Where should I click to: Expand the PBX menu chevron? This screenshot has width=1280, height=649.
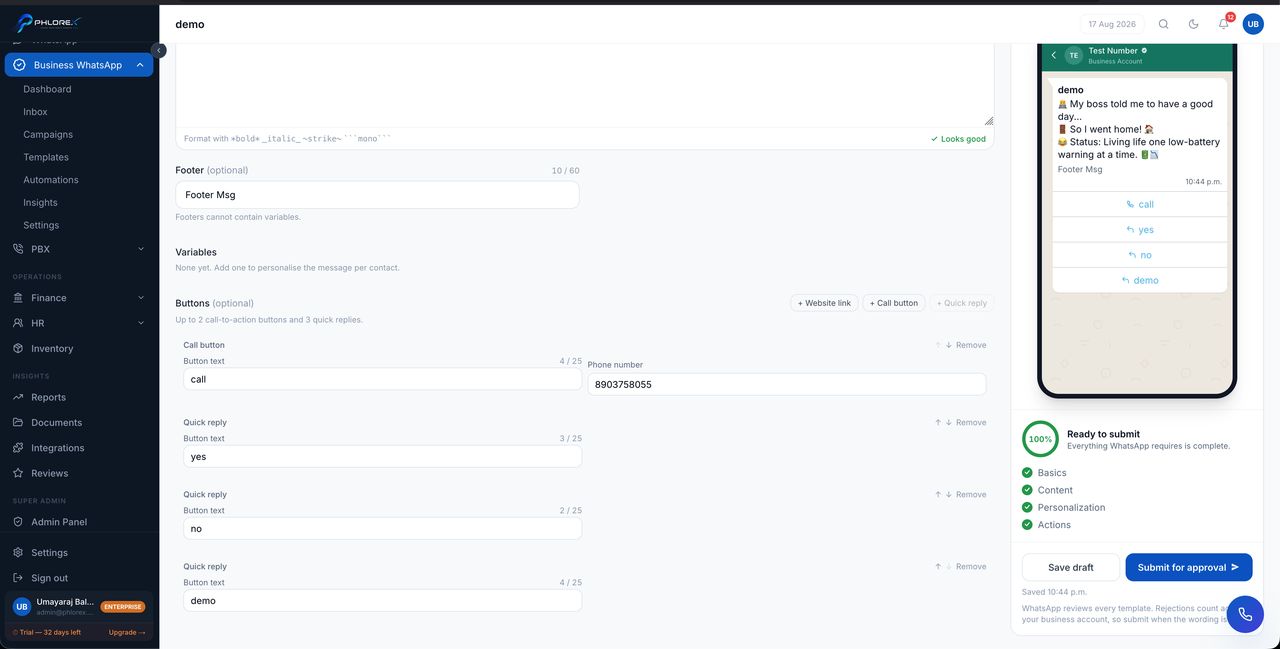point(140,249)
